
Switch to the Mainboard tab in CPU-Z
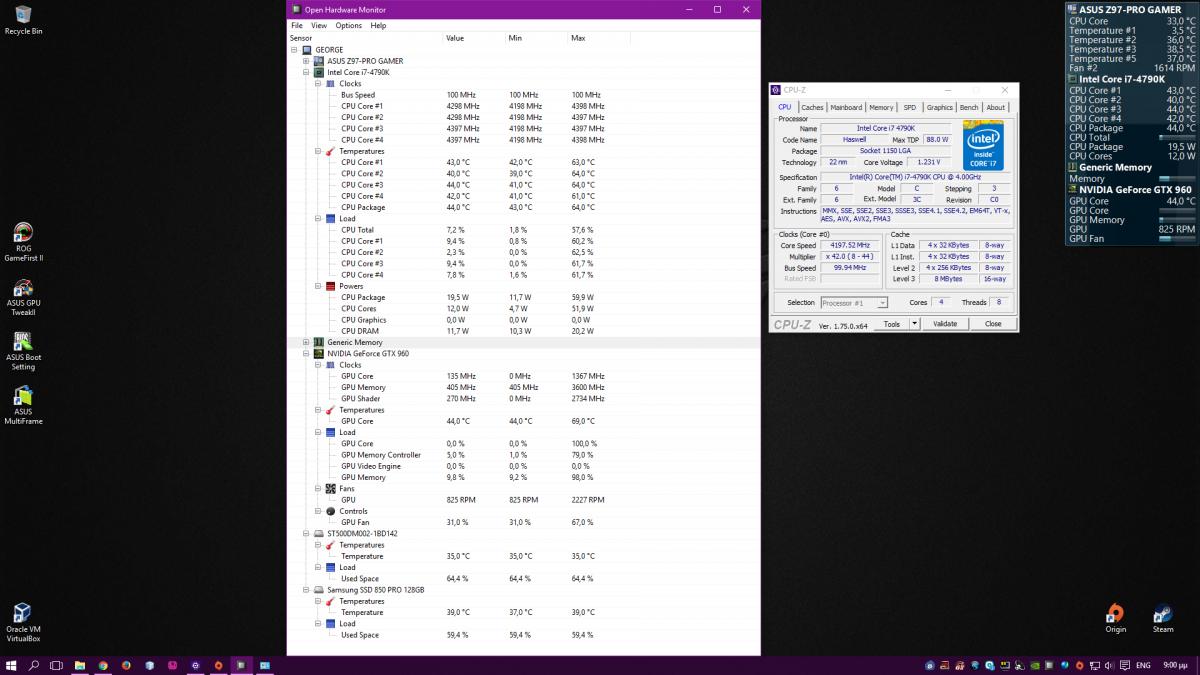tap(846, 107)
